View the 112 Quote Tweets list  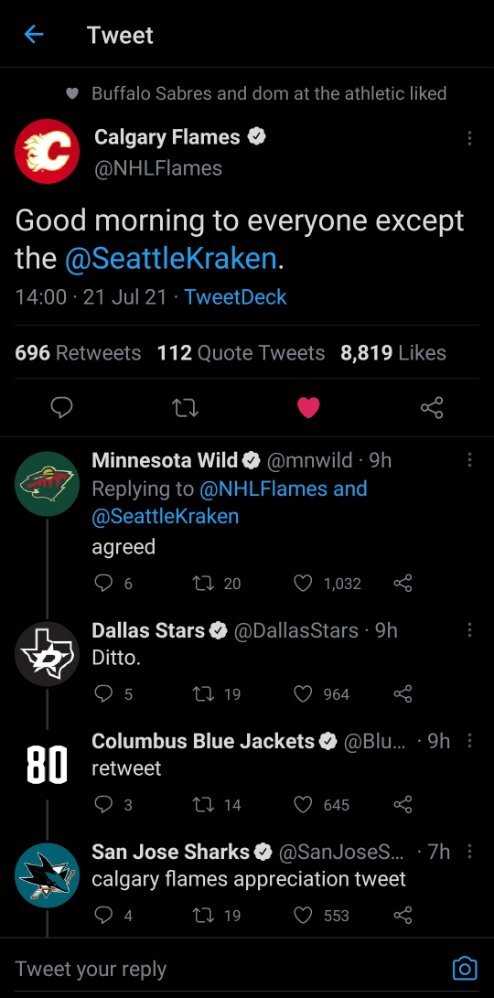click(241, 353)
